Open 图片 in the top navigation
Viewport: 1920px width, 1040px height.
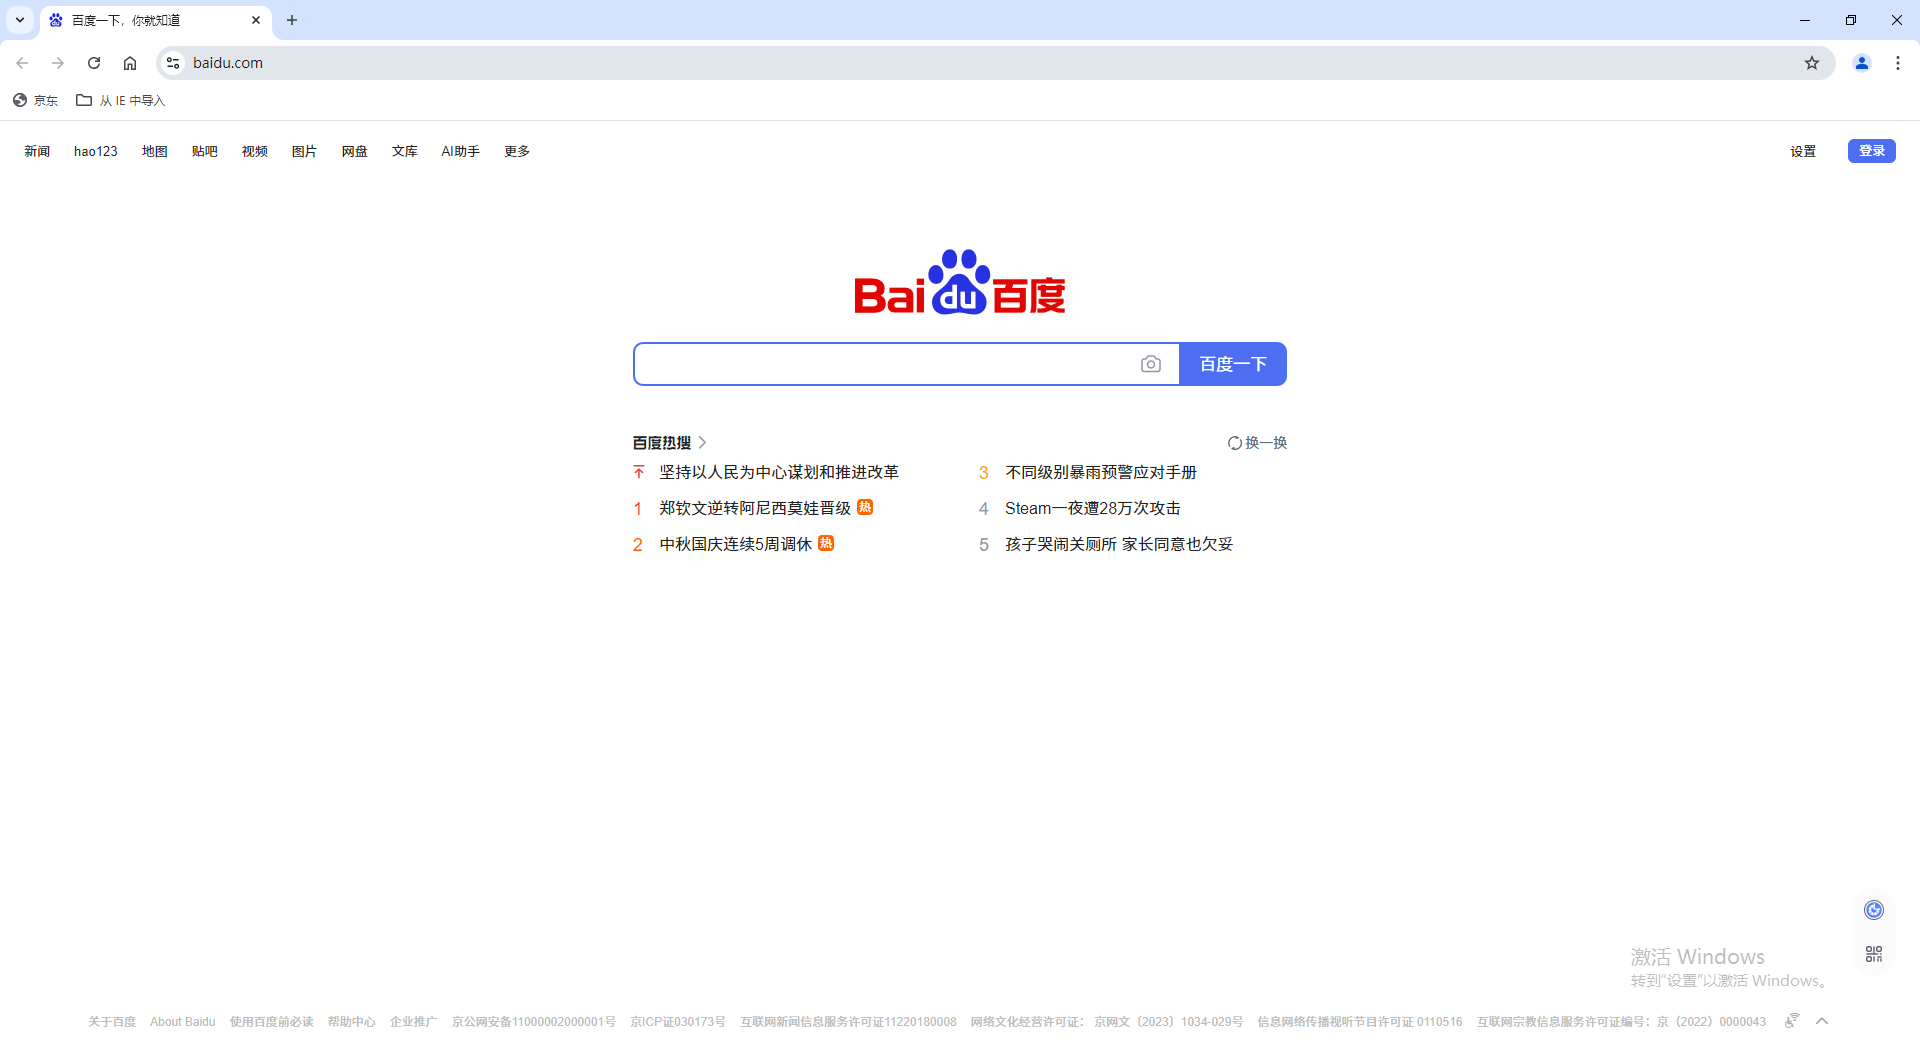pos(305,151)
